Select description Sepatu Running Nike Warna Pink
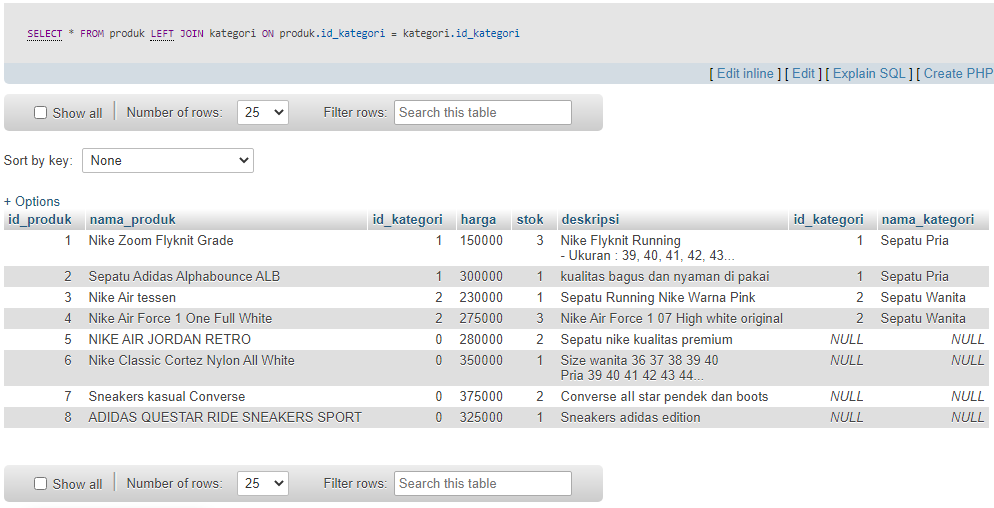 (x=658, y=297)
